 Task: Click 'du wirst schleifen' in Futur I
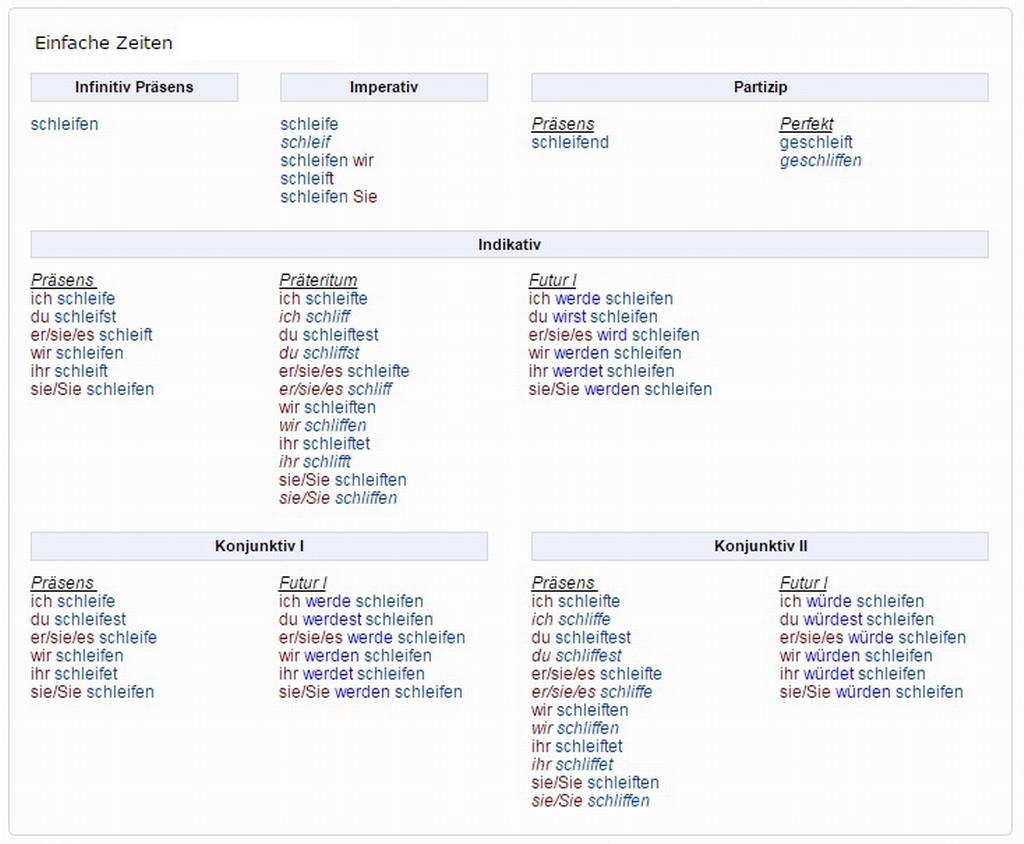point(593,317)
